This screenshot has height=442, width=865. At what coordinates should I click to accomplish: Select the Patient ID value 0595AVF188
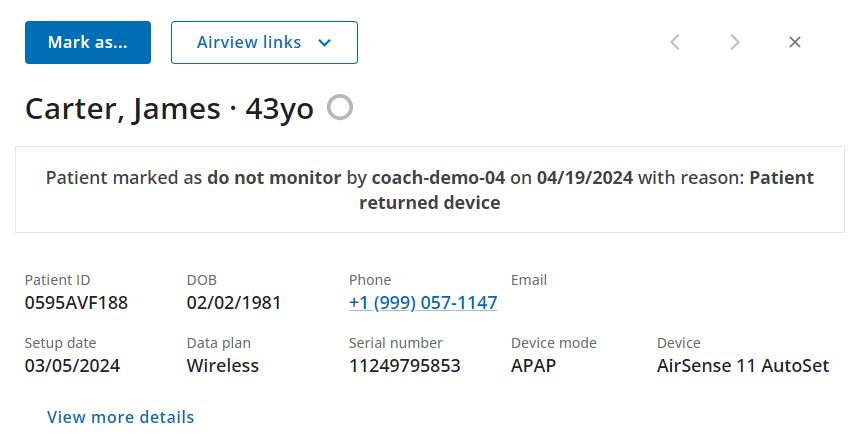[76, 303]
